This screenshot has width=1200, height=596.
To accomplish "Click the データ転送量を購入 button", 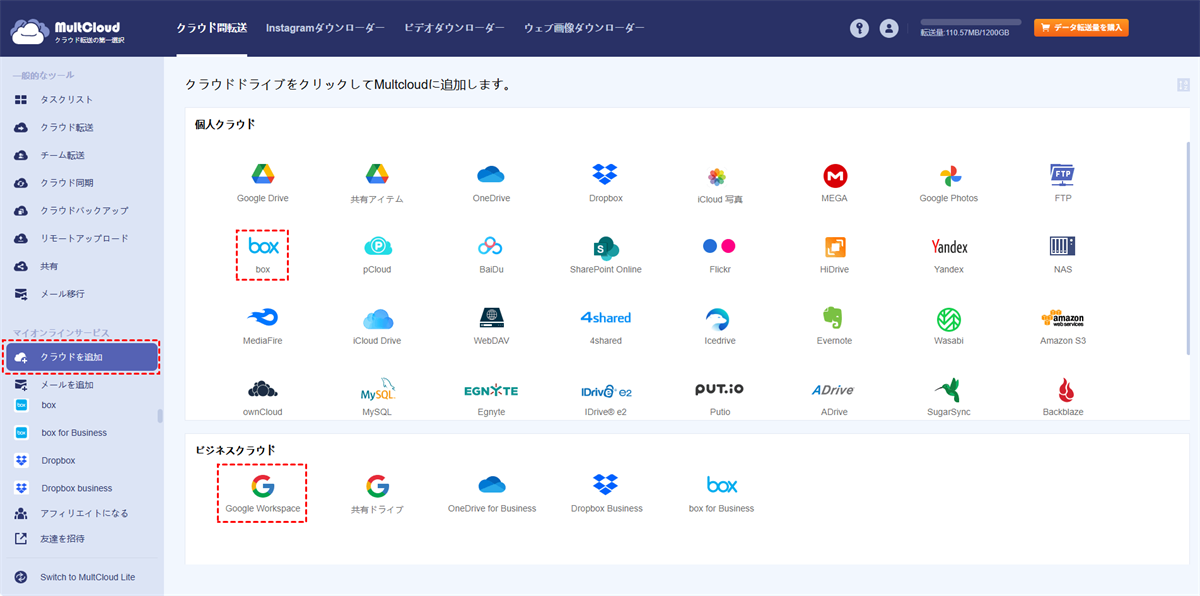I will [1081, 28].
